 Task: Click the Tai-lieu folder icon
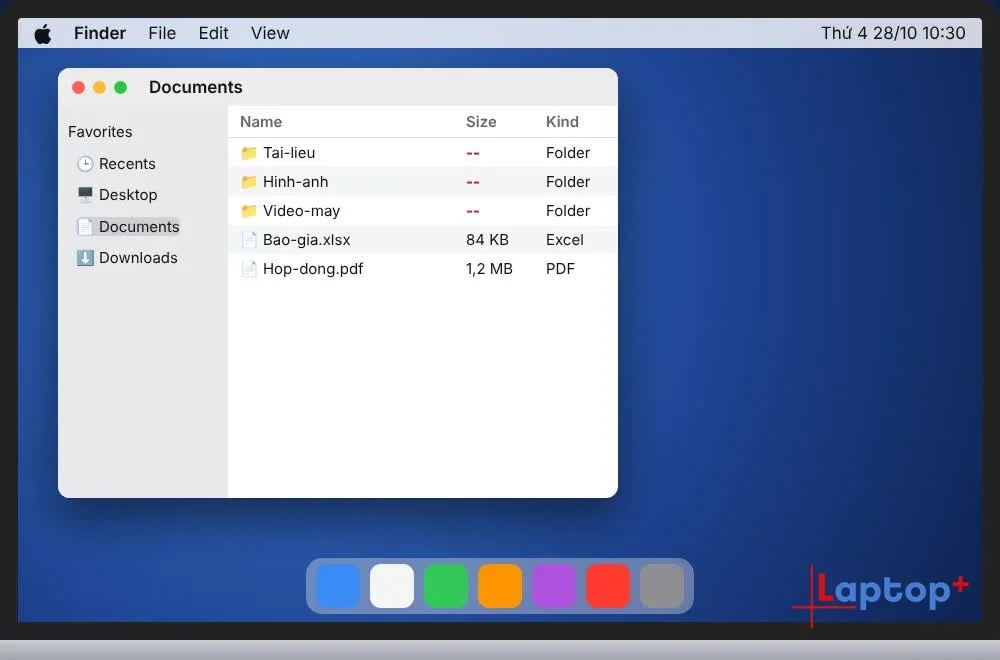pyautogui.click(x=249, y=153)
